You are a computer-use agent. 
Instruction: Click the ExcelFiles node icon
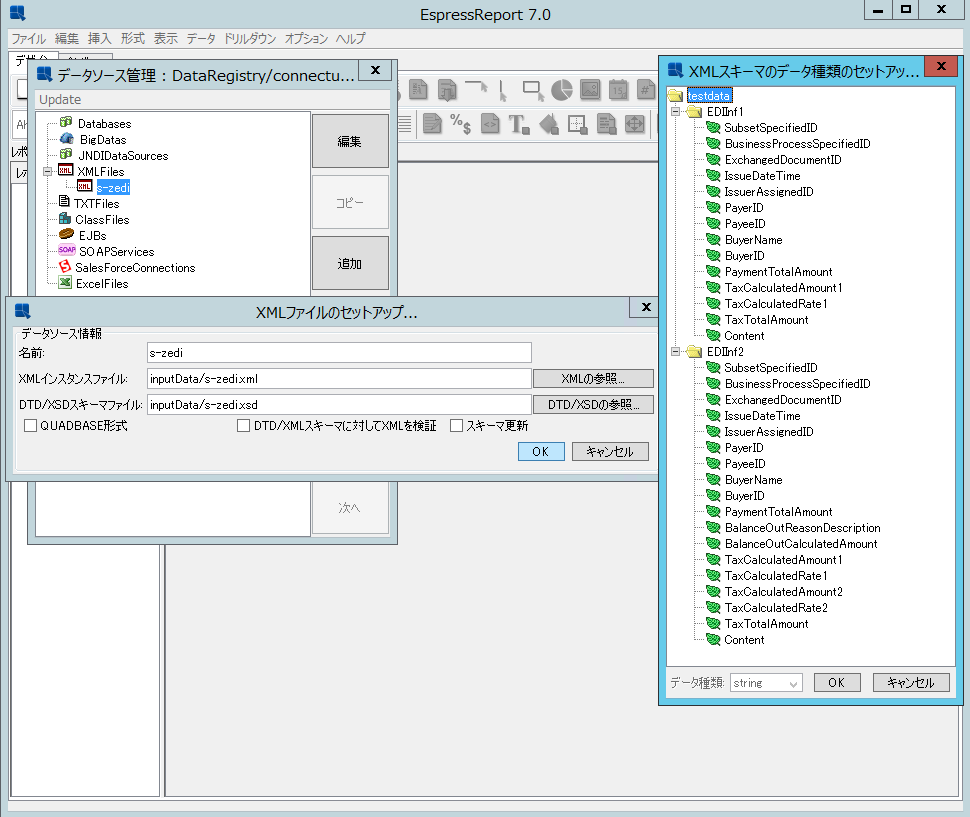(x=65, y=283)
